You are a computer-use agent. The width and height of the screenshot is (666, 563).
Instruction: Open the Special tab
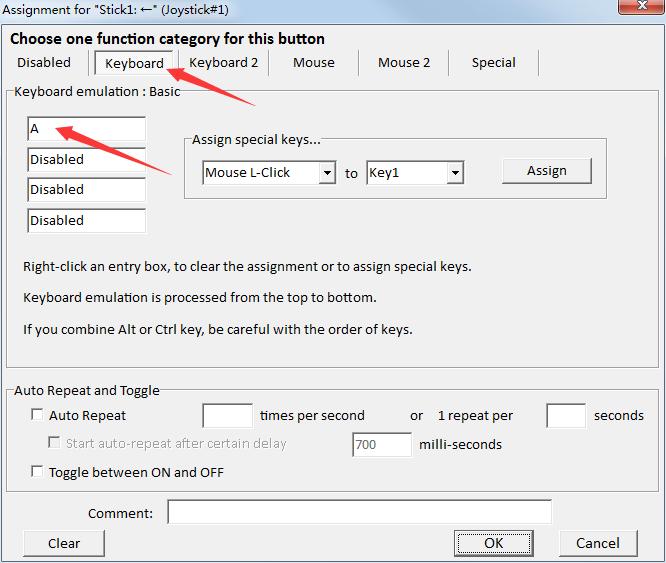point(494,62)
